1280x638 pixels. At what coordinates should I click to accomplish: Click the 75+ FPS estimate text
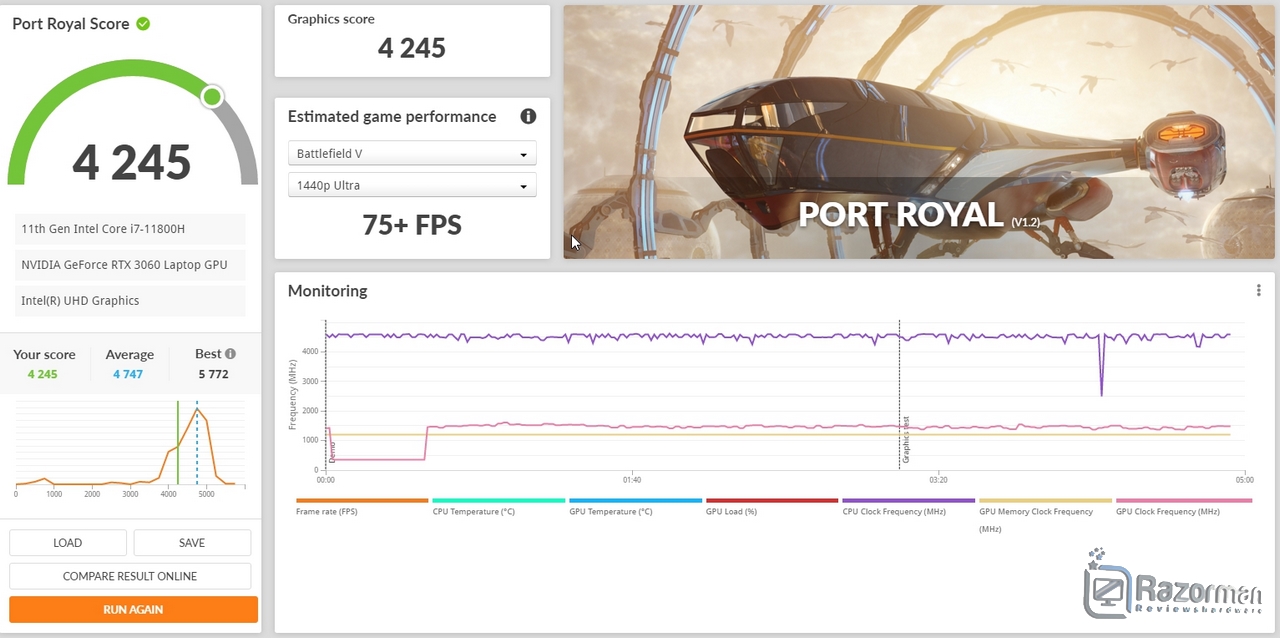coord(412,225)
